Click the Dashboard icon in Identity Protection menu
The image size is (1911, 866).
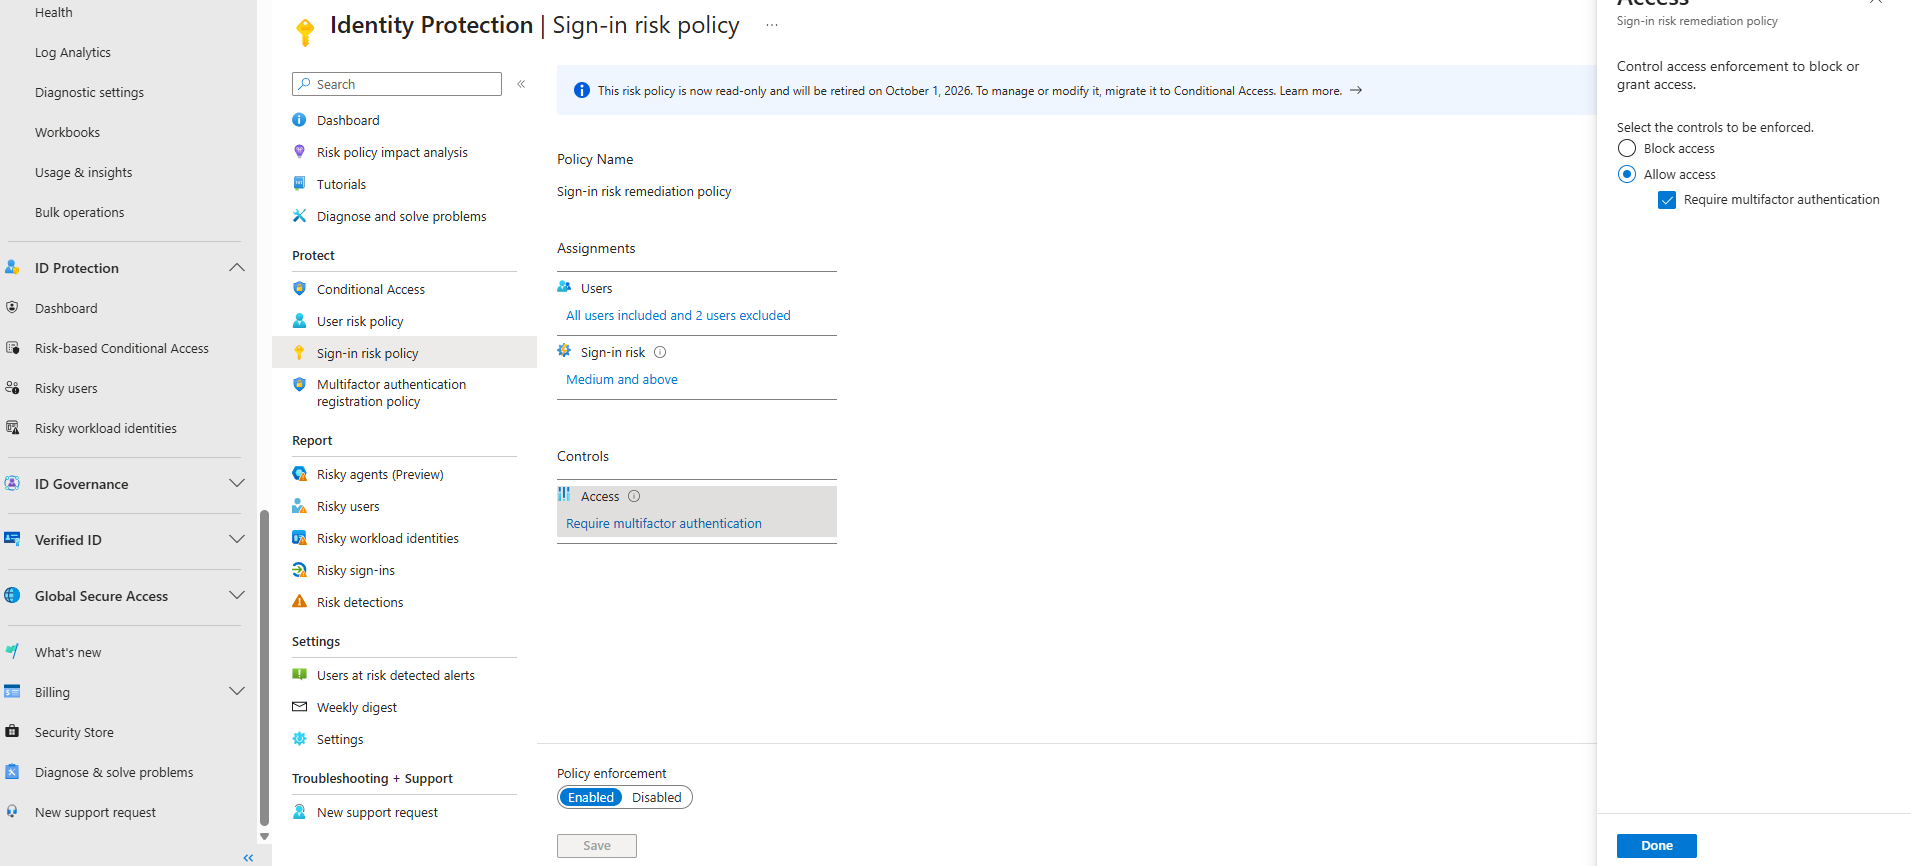coord(299,120)
